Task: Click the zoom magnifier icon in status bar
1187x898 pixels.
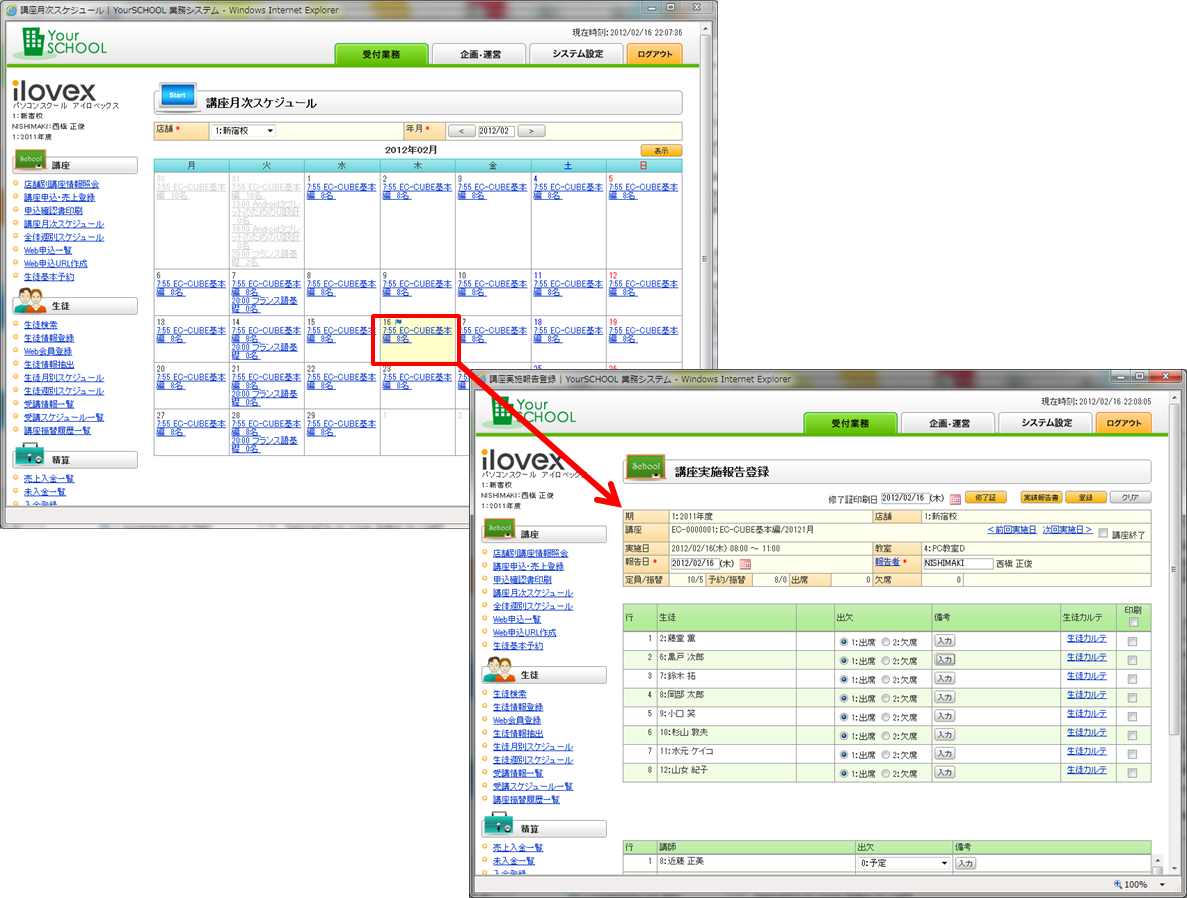Action: pyautogui.click(x=1116, y=884)
